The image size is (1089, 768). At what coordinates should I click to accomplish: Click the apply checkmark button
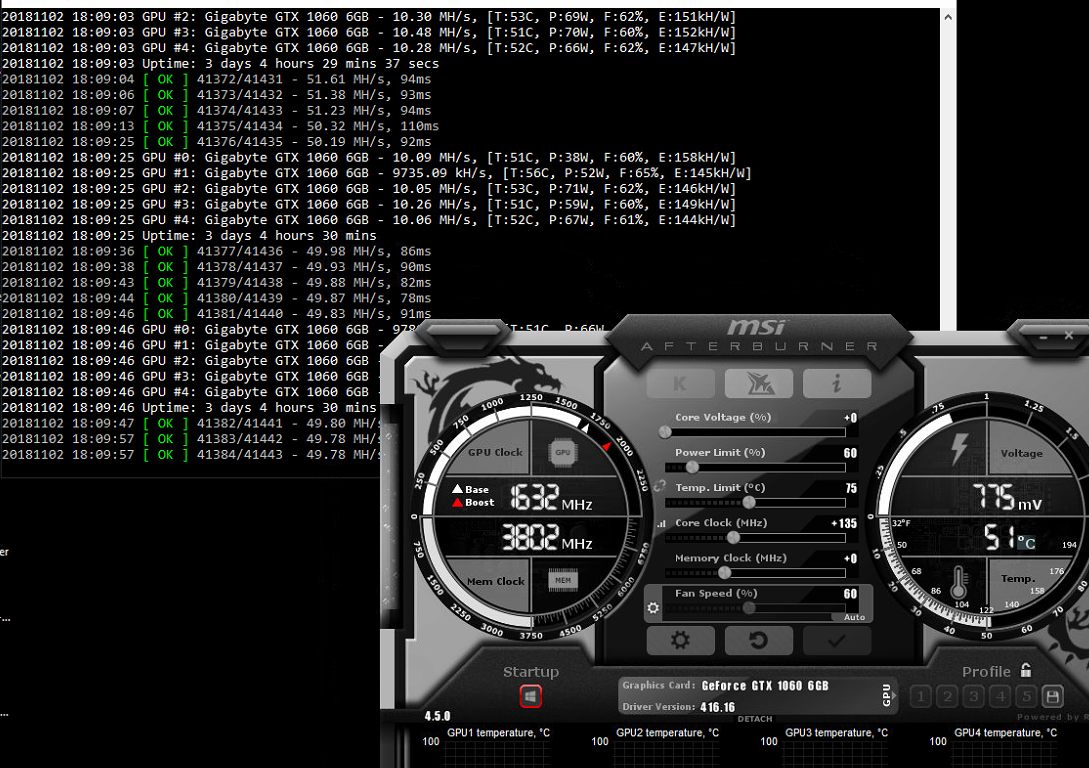837,640
